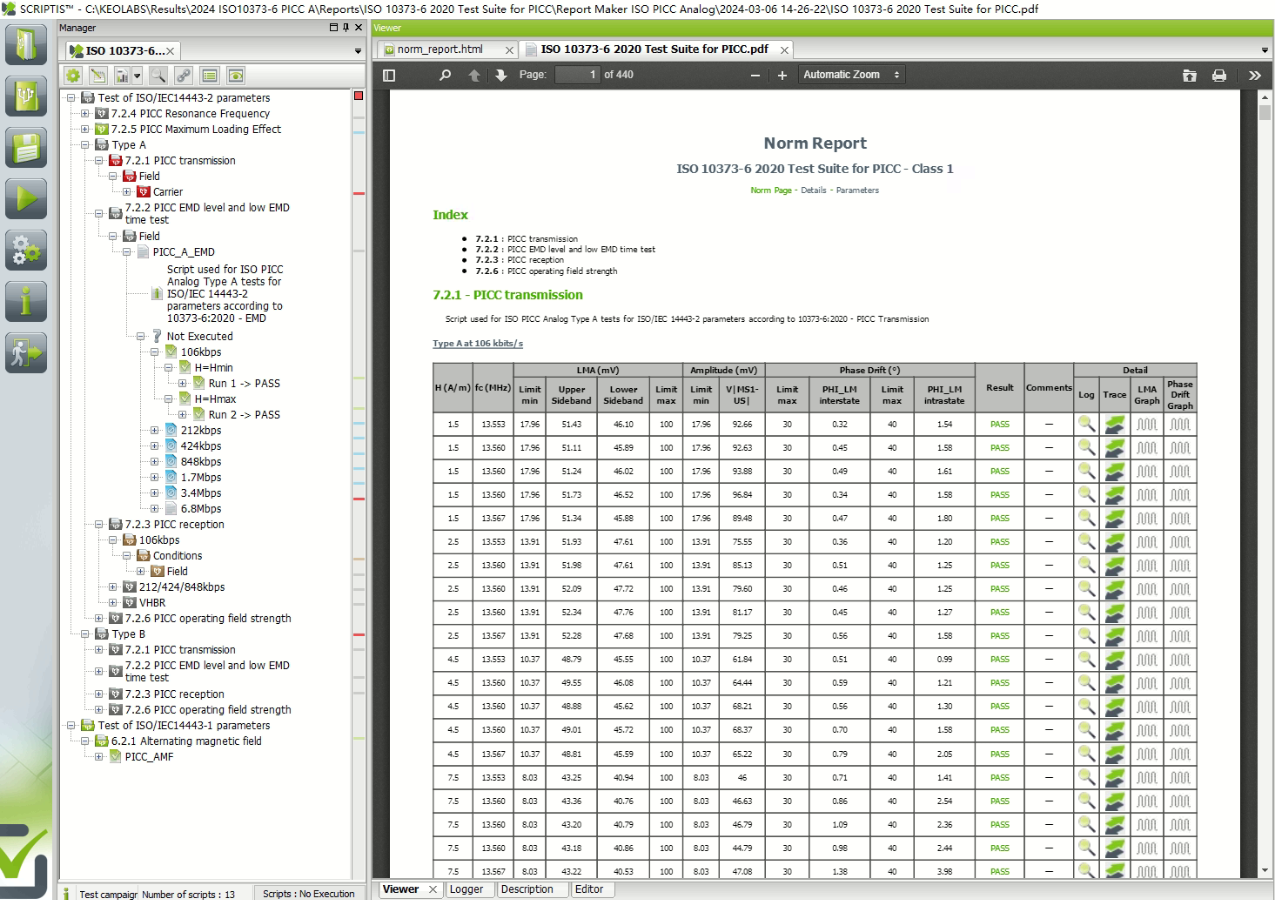
Task: Toggle the eye view icon in Manager toolbar
Action: point(235,75)
